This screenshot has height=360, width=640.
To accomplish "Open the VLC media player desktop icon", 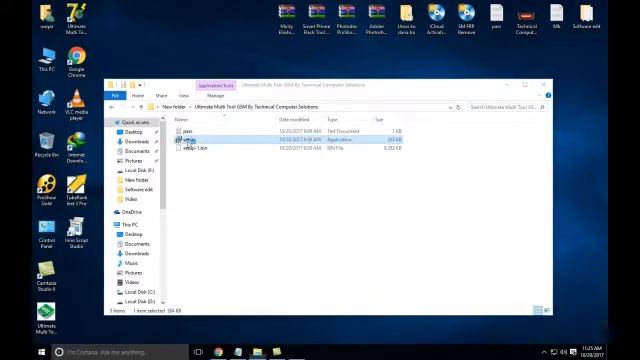I will (x=76, y=105).
